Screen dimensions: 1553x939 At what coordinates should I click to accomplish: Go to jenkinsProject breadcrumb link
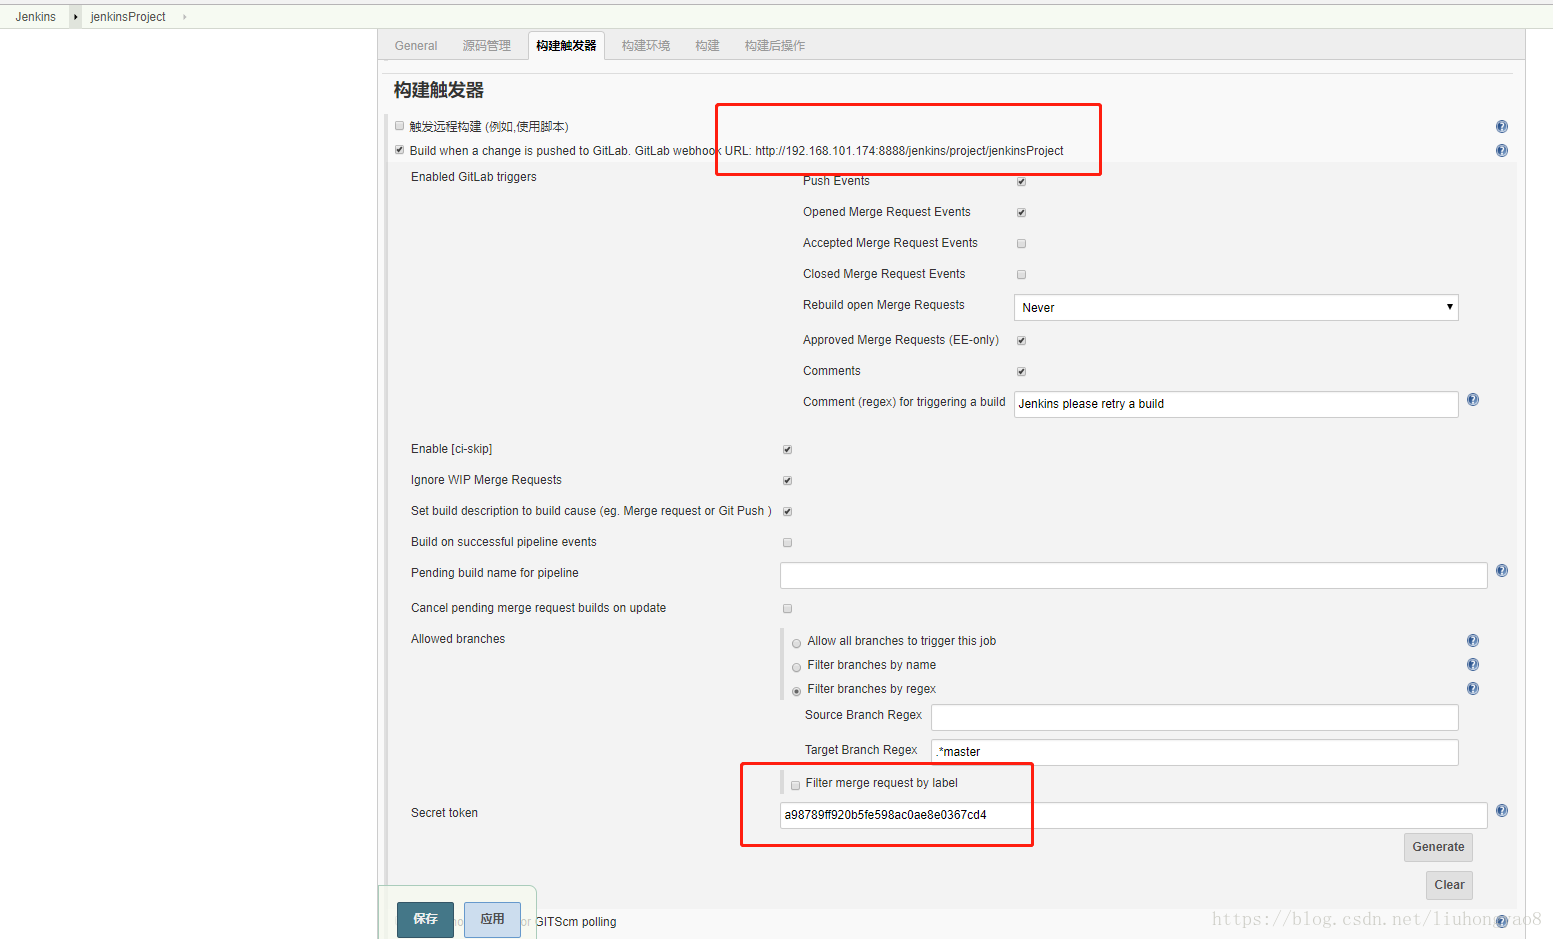tap(128, 17)
